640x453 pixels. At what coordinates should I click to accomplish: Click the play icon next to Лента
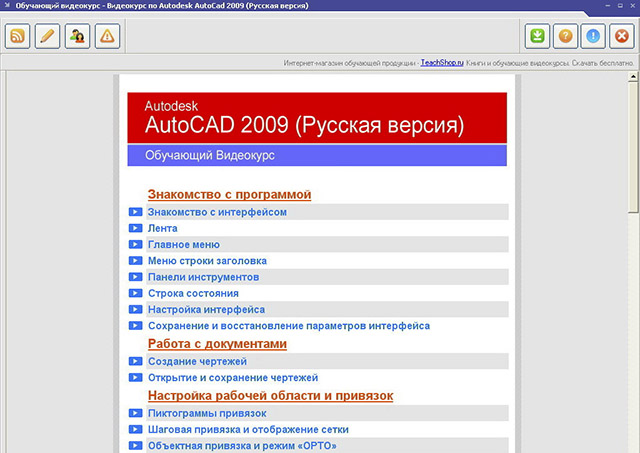point(136,228)
